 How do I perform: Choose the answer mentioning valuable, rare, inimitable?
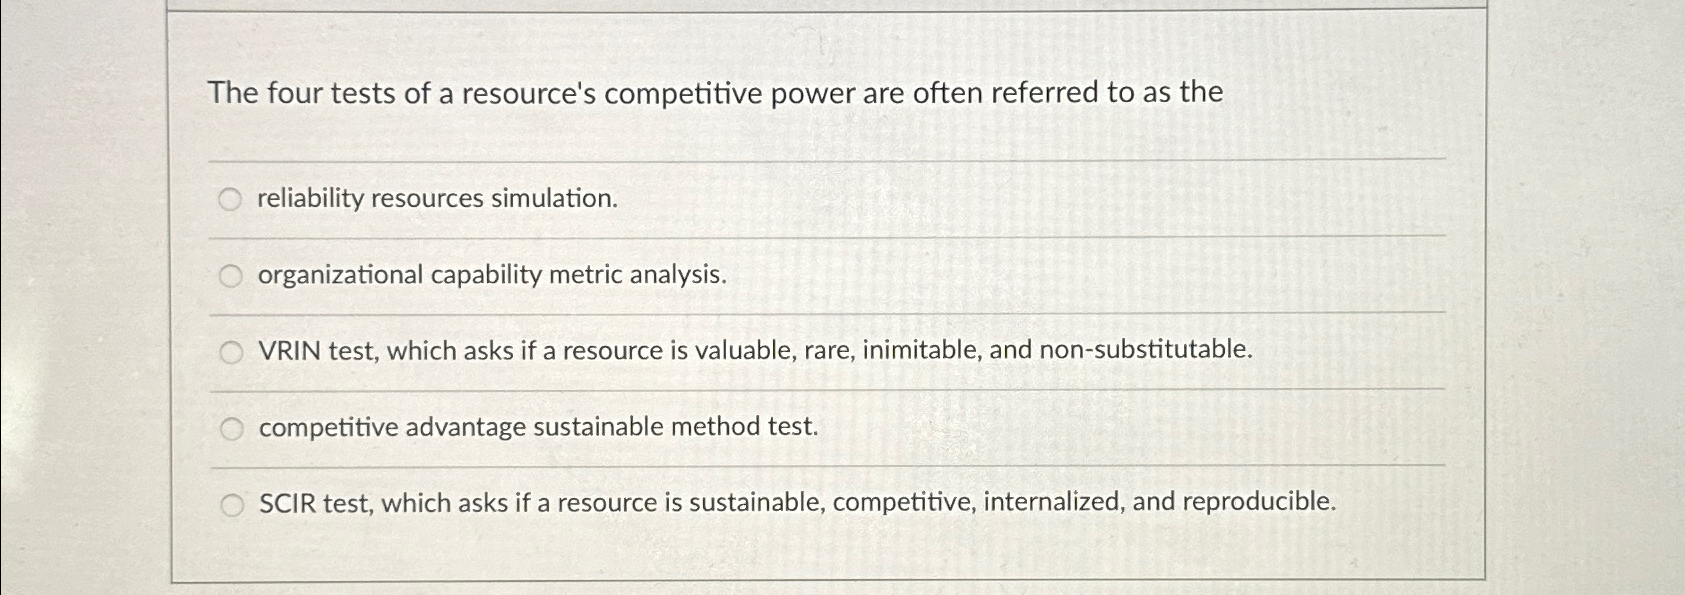pyautogui.click(x=754, y=351)
